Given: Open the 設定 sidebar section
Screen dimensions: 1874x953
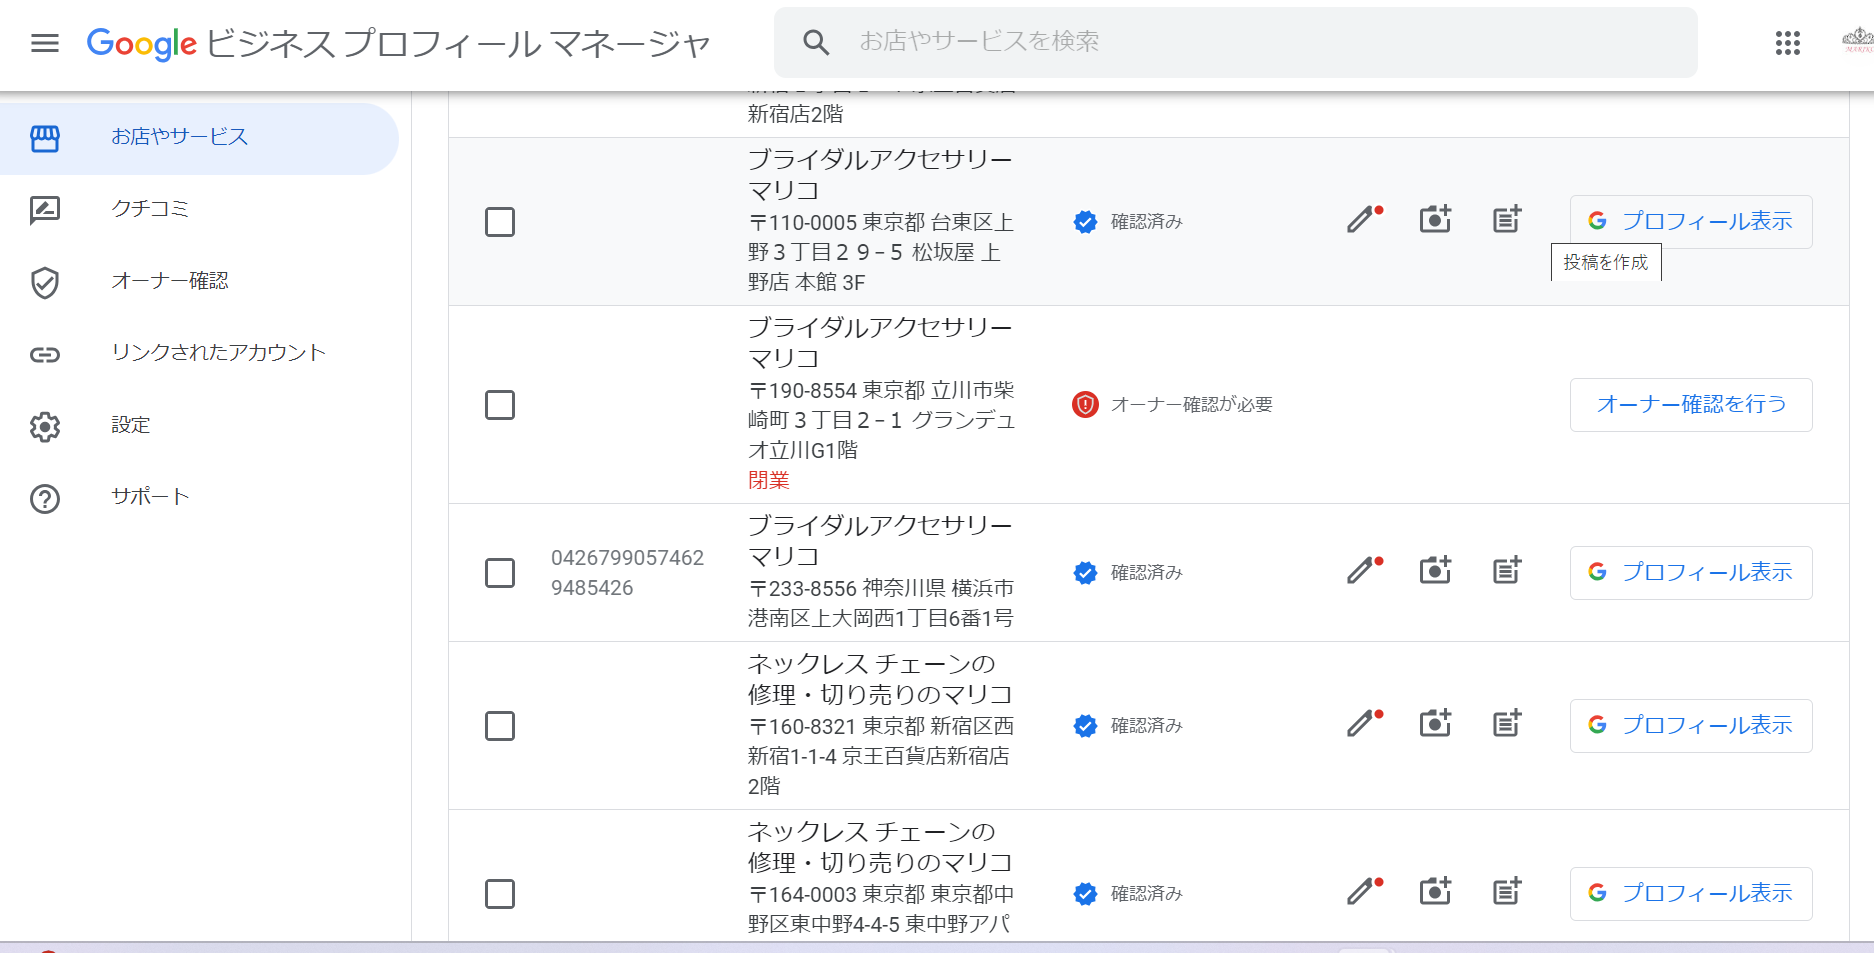Looking at the screenshot, I should click(x=131, y=425).
